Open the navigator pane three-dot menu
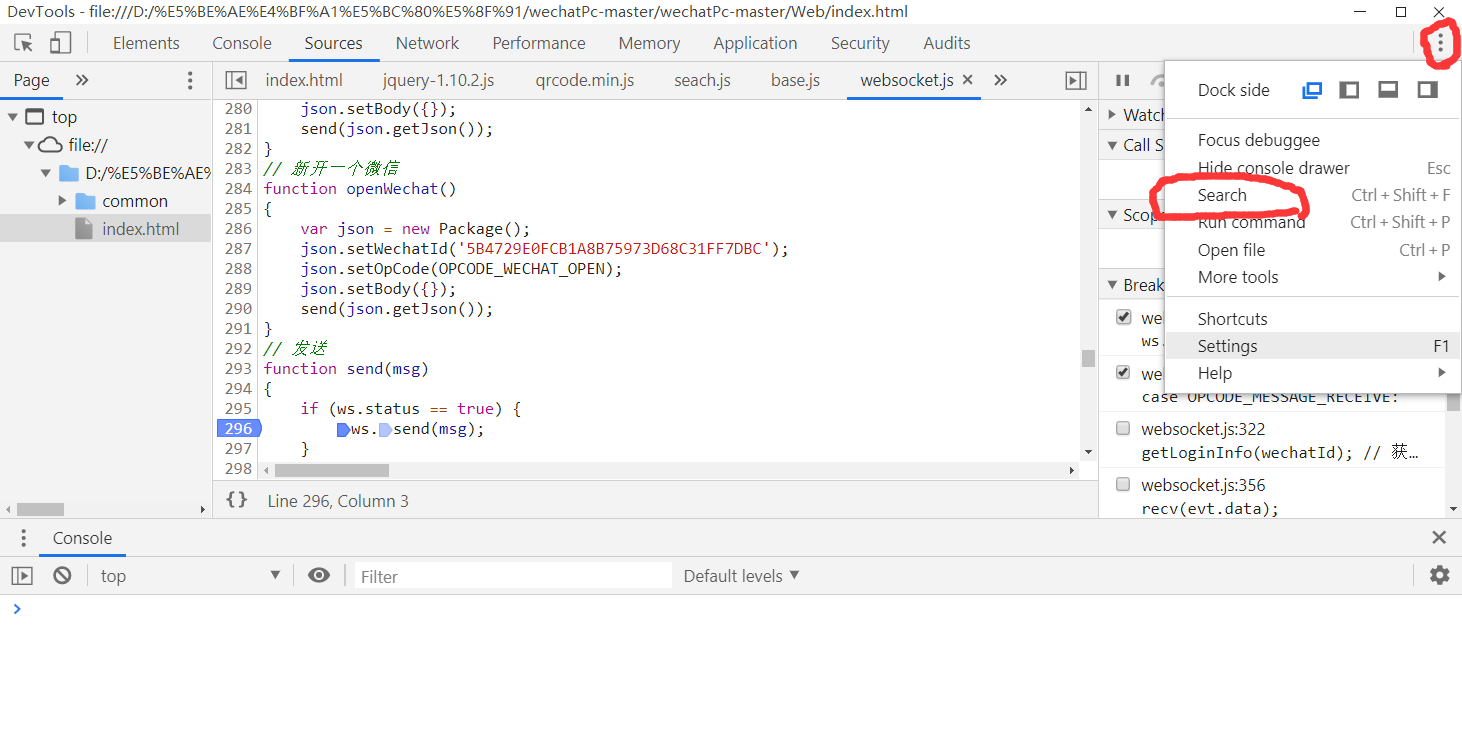Image resolution: width=1462 pixels, height=730 pixels. pos(190,81)
